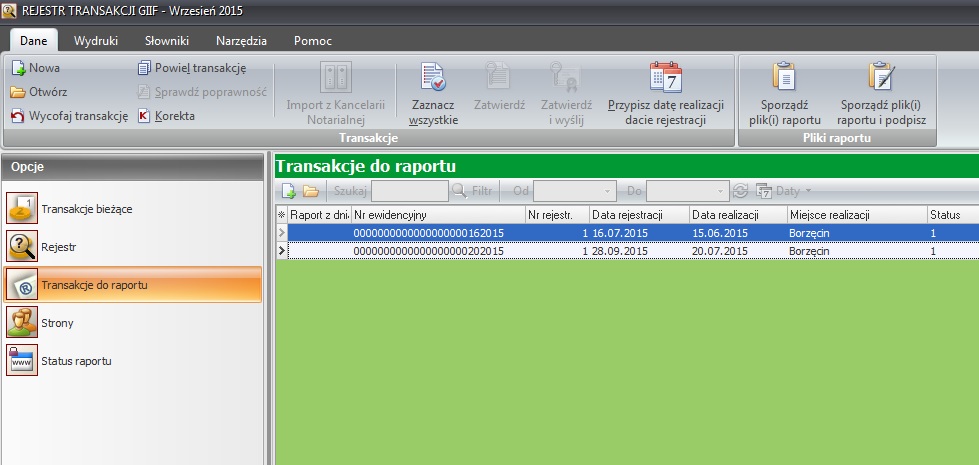
Task: Open Status raportu in the sidebar
Action: tap(132, 361)
